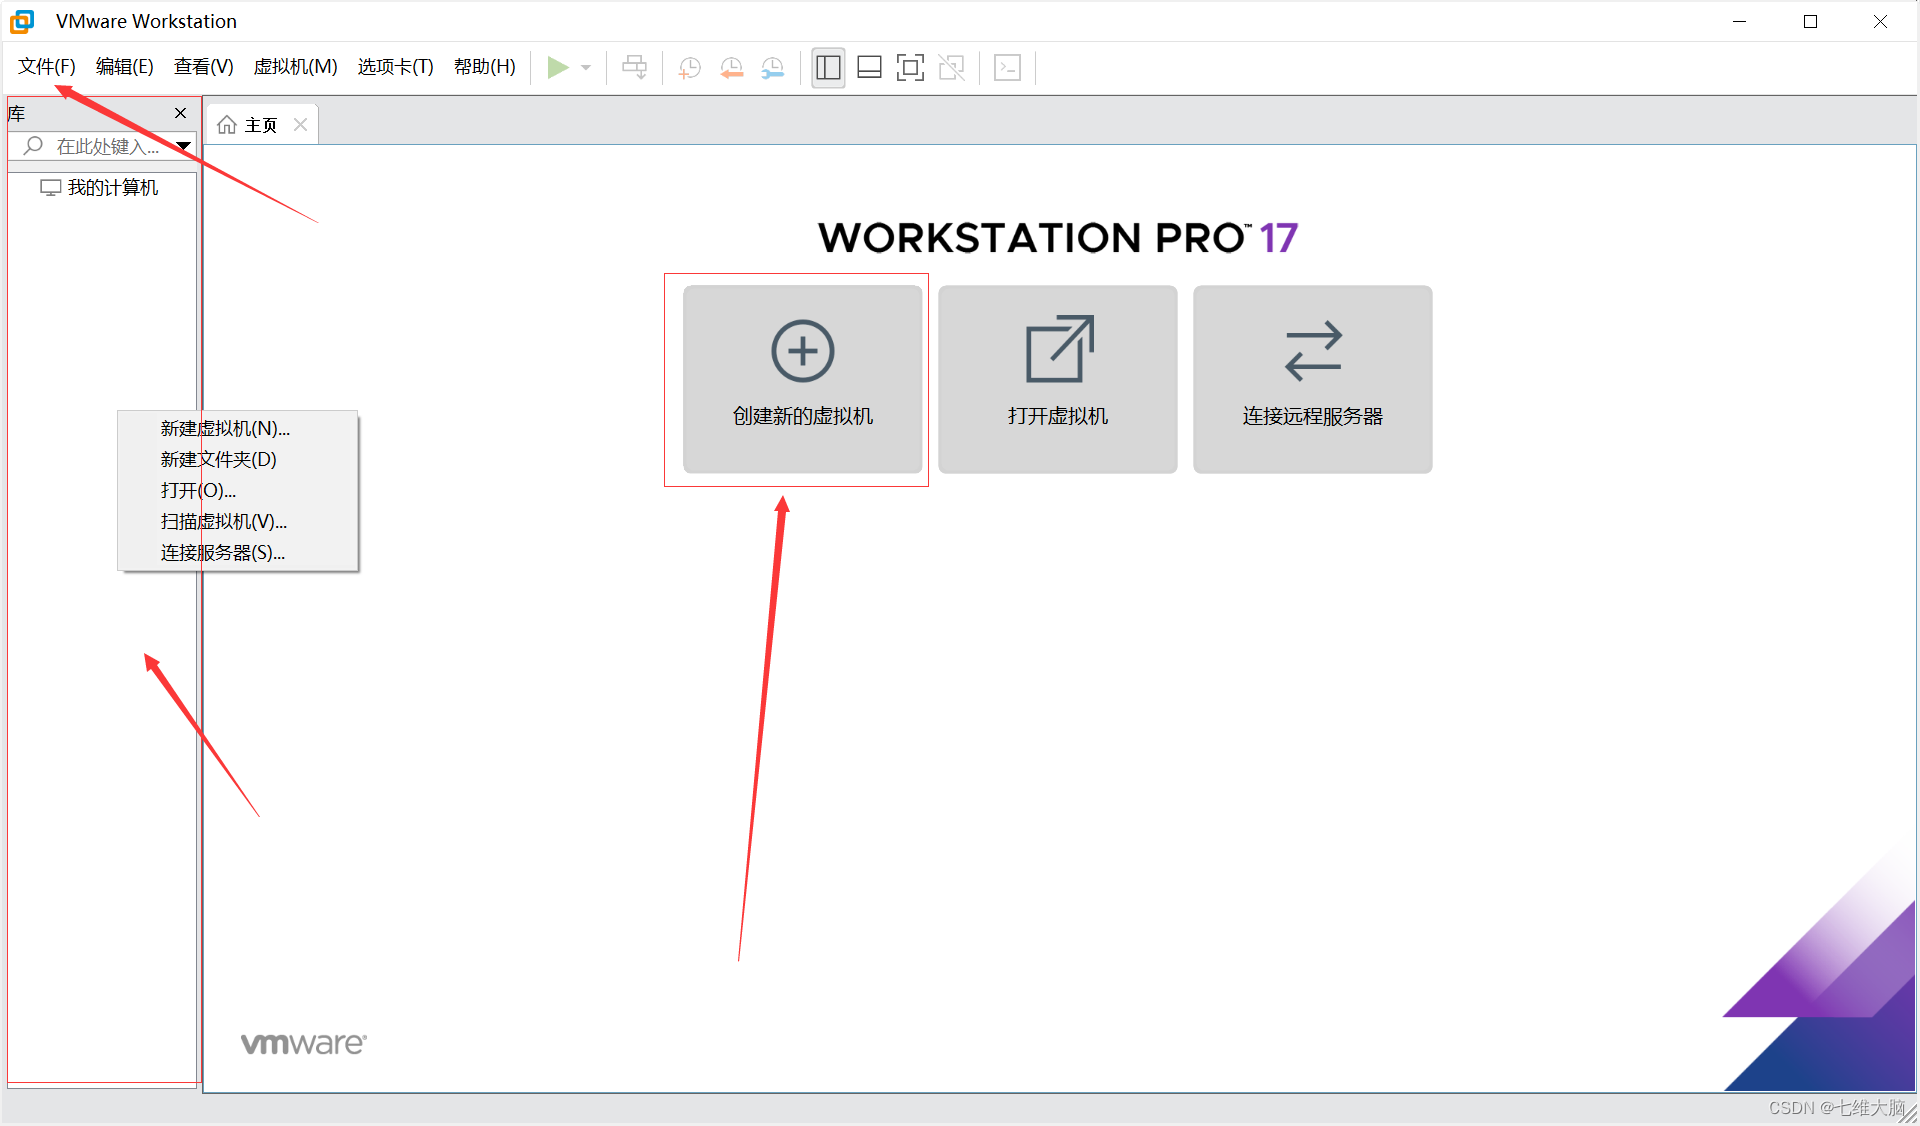
Task: Open the 文件(F) menu
Action: [x=47, y=66]
